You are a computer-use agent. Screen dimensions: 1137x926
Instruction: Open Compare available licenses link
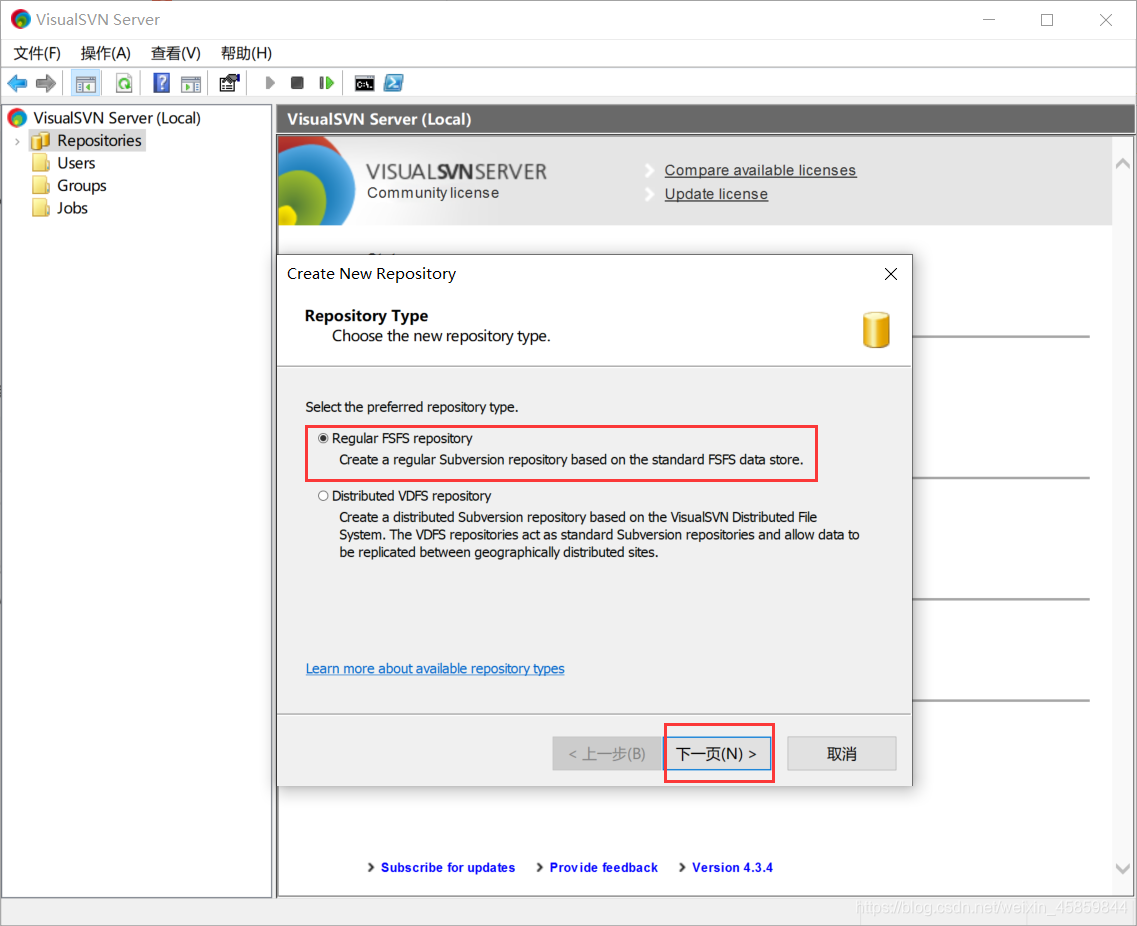pos(760,170)
